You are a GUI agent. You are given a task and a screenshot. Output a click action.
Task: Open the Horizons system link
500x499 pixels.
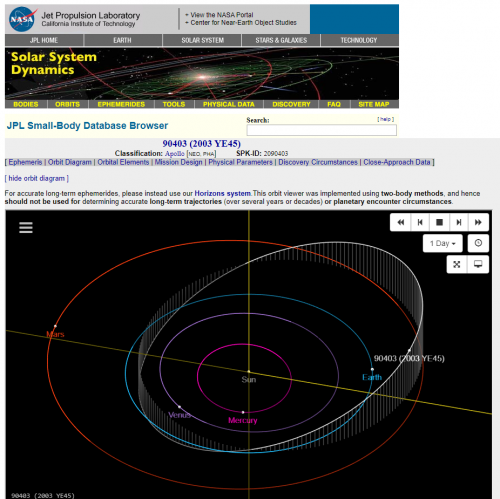pyautogui.click(x=222, y=193)
